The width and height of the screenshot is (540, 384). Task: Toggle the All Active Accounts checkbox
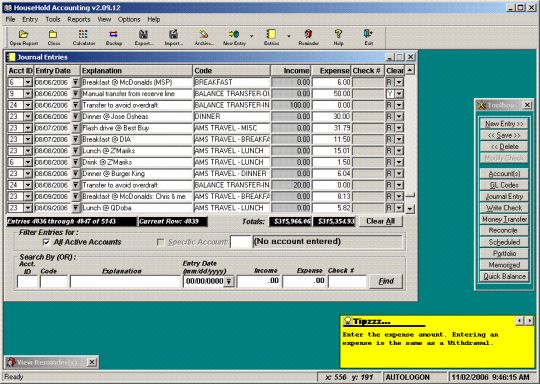click(46, 242)
